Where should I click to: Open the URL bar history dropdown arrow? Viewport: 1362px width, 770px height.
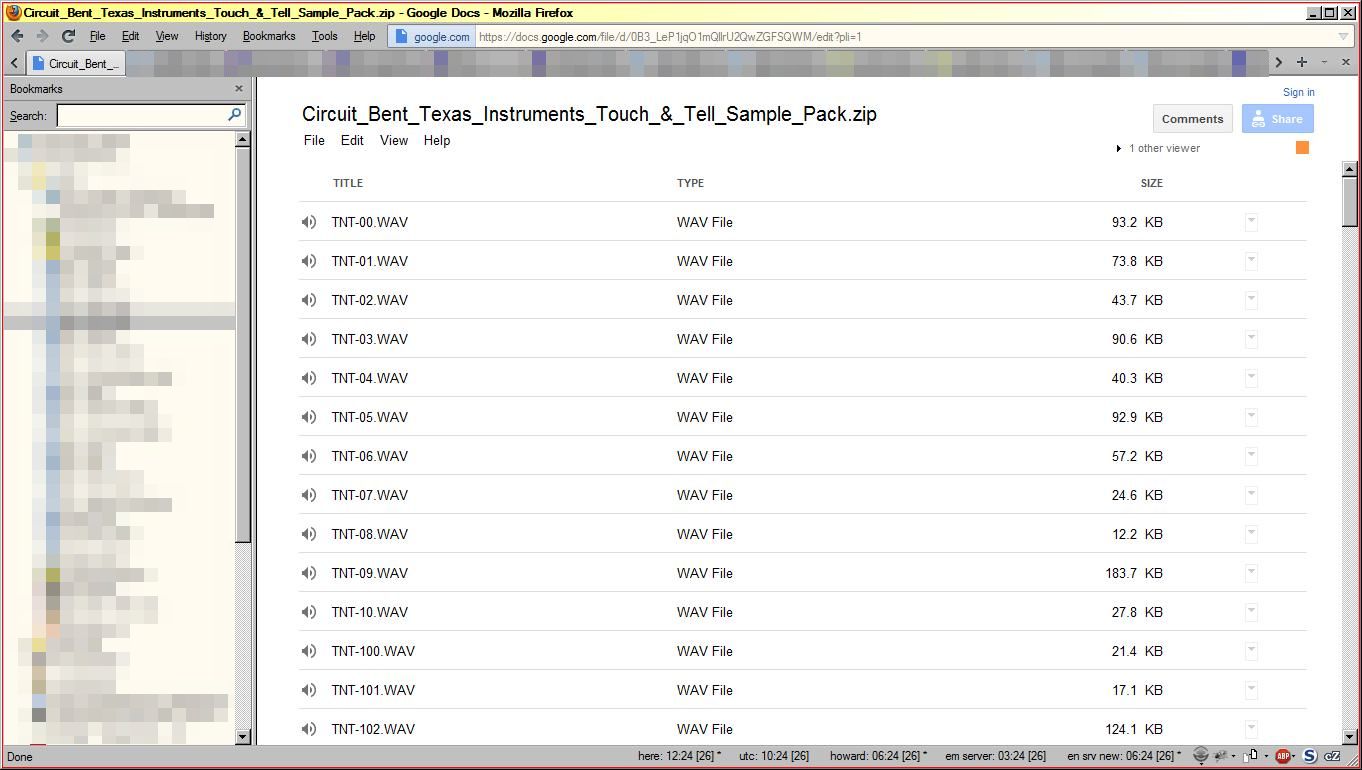coord(1343,37)
